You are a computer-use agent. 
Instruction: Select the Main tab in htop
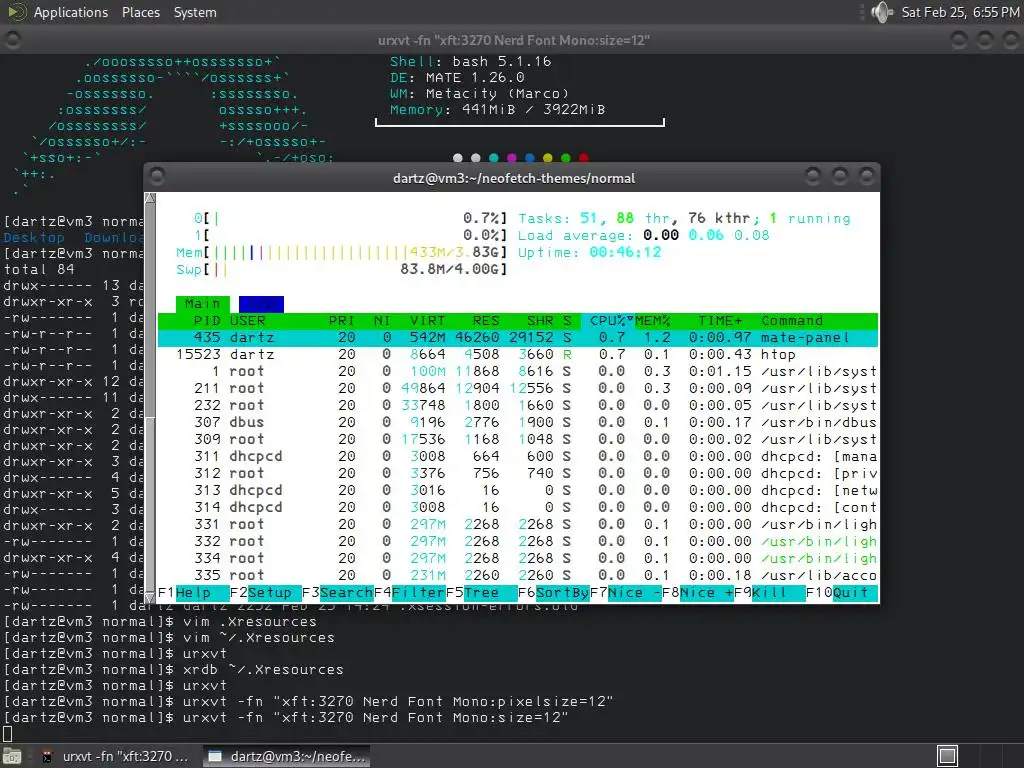[202, 304]
